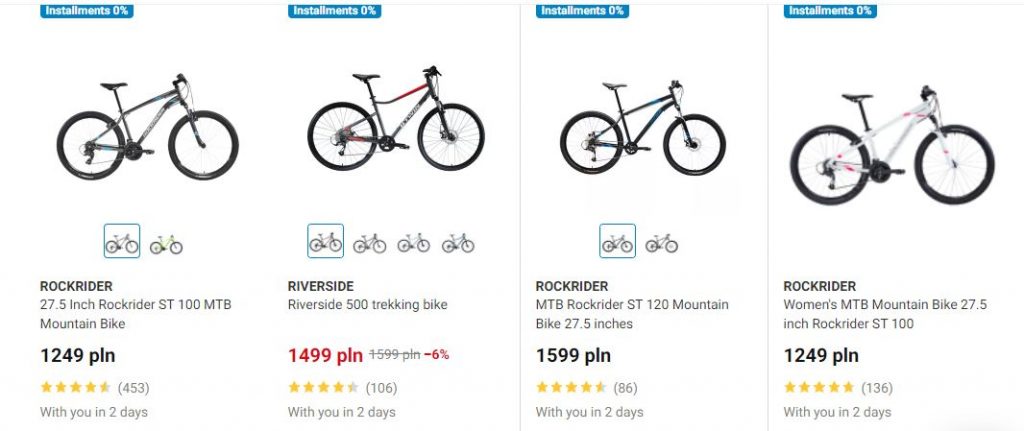Select the first Riverside 500 variant thumbnail
Screen dimensions: 1024x431
point(325,242)
